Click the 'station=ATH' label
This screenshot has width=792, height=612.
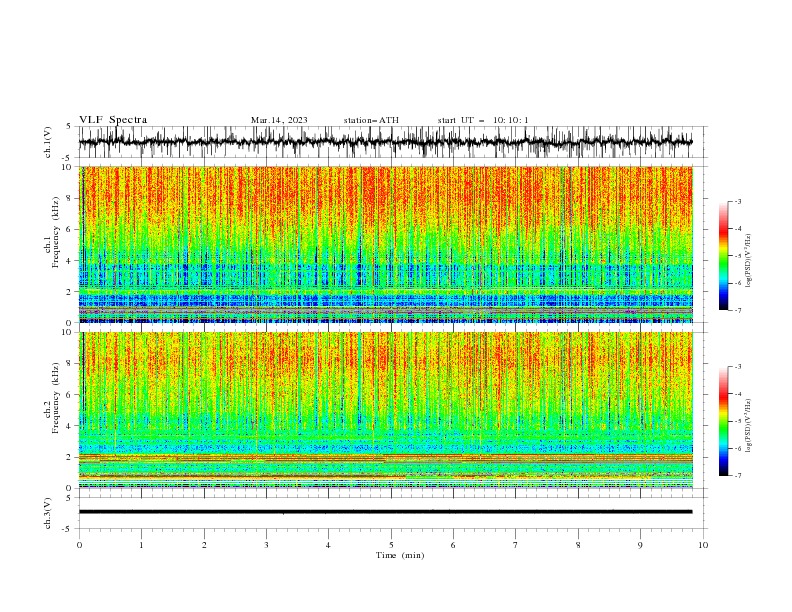371,120
